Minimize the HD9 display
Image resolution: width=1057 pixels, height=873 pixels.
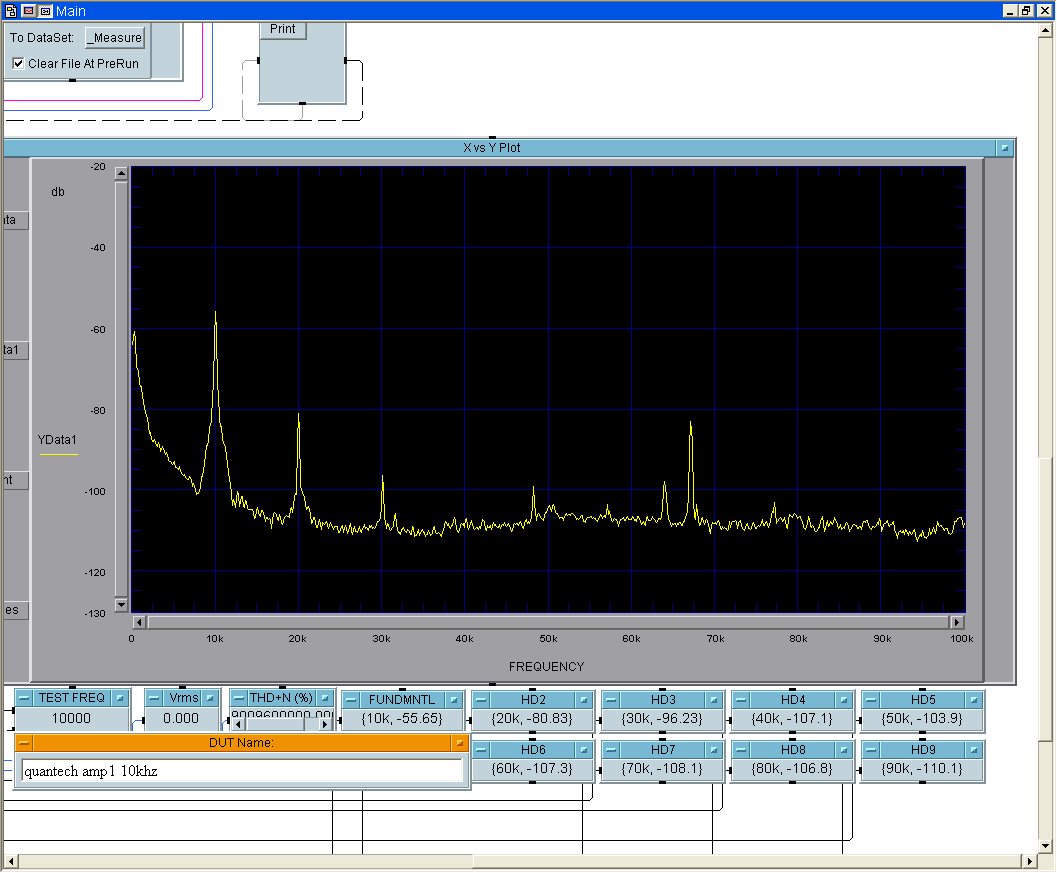871,750
